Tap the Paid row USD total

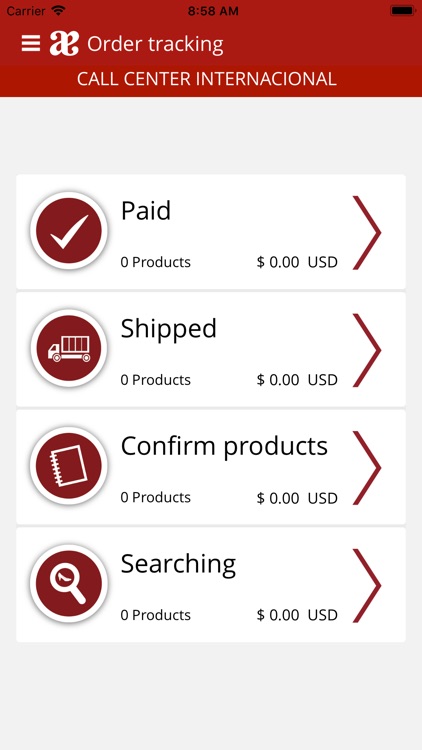click(x=297, y=262)
